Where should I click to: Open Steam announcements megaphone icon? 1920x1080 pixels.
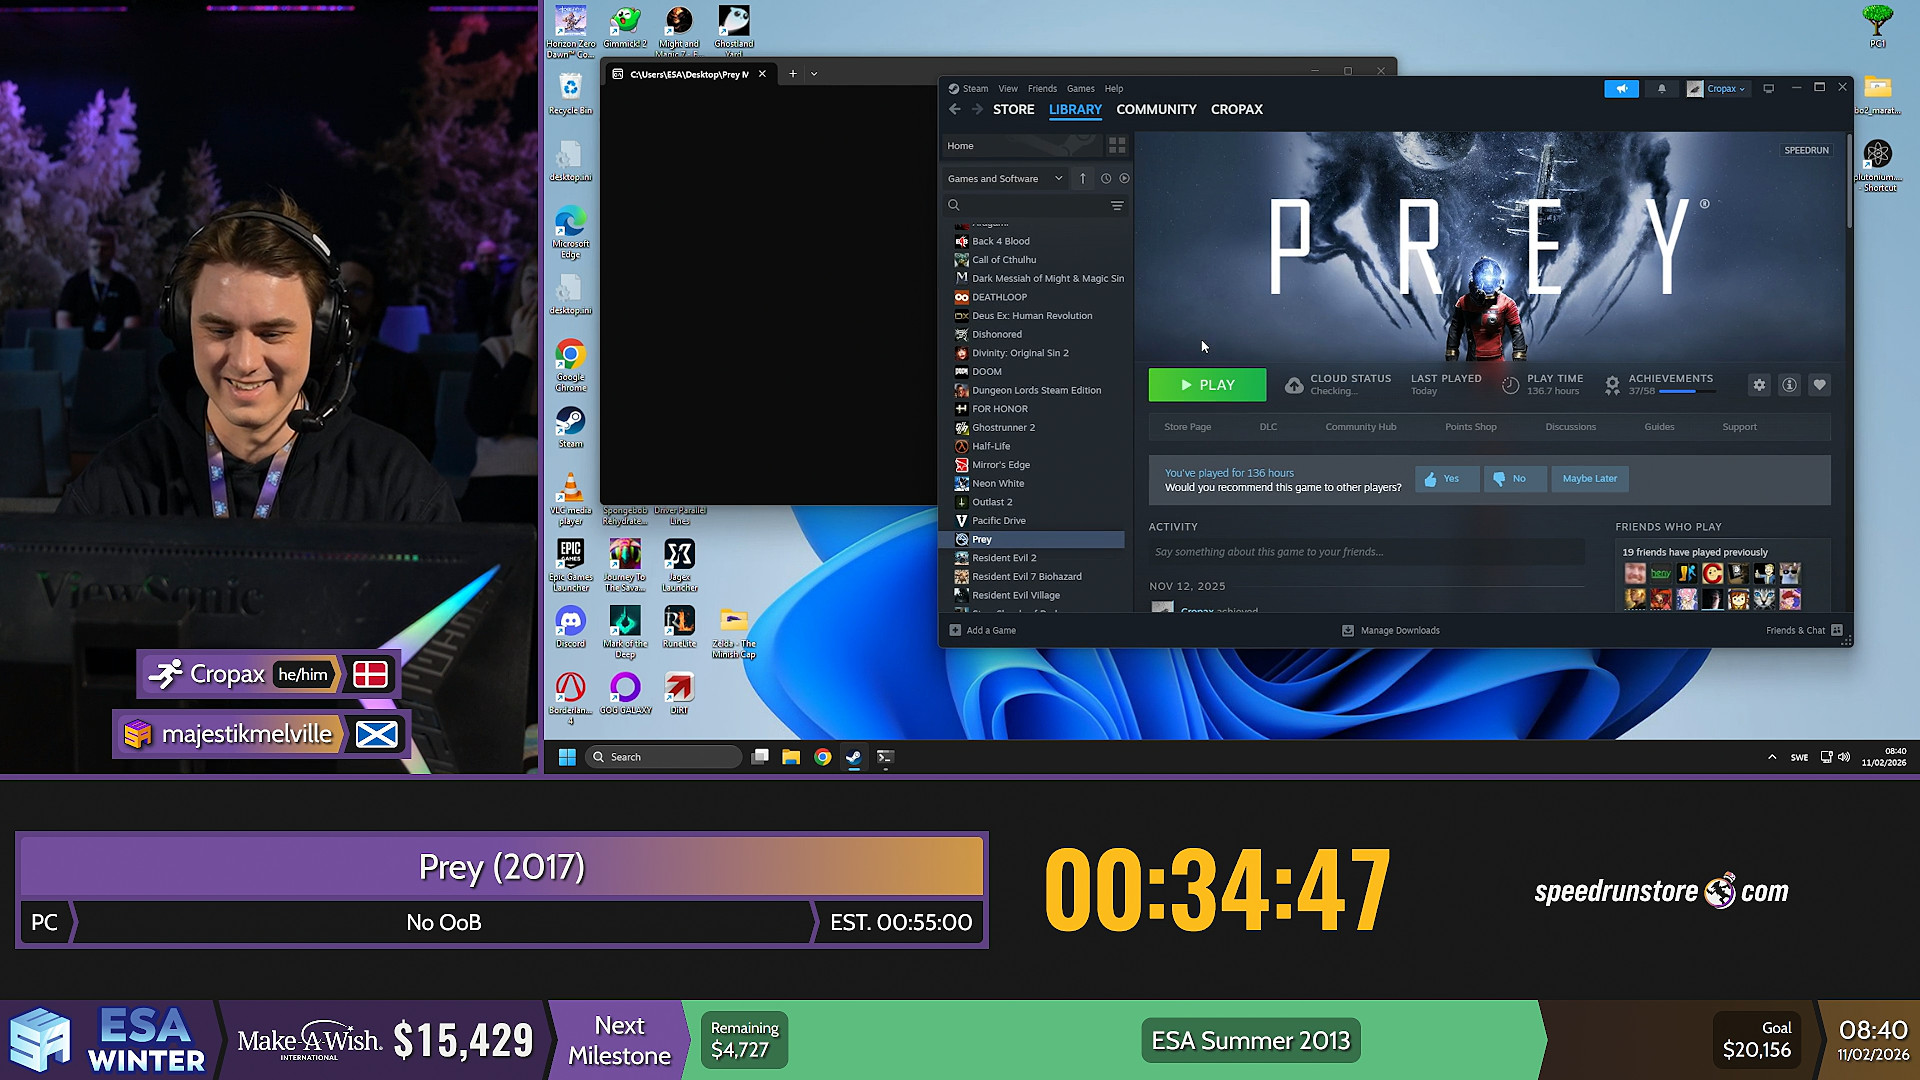[1621, 89]
